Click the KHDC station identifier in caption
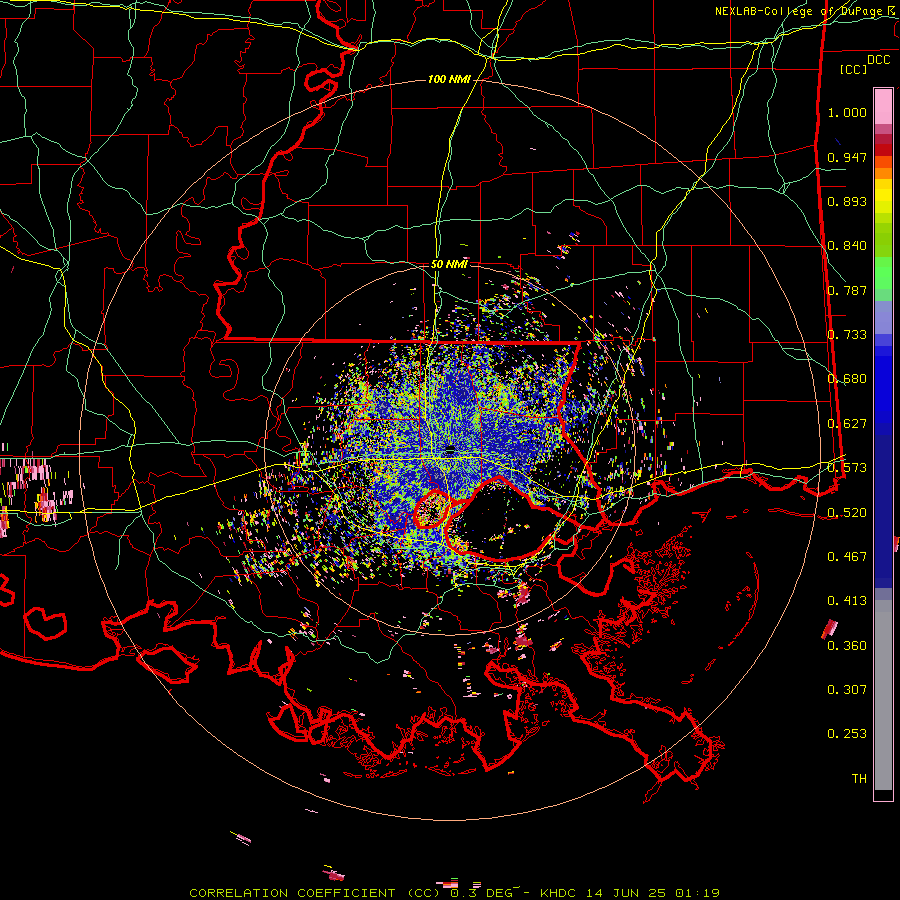900x900 pixels. point(559,893)
